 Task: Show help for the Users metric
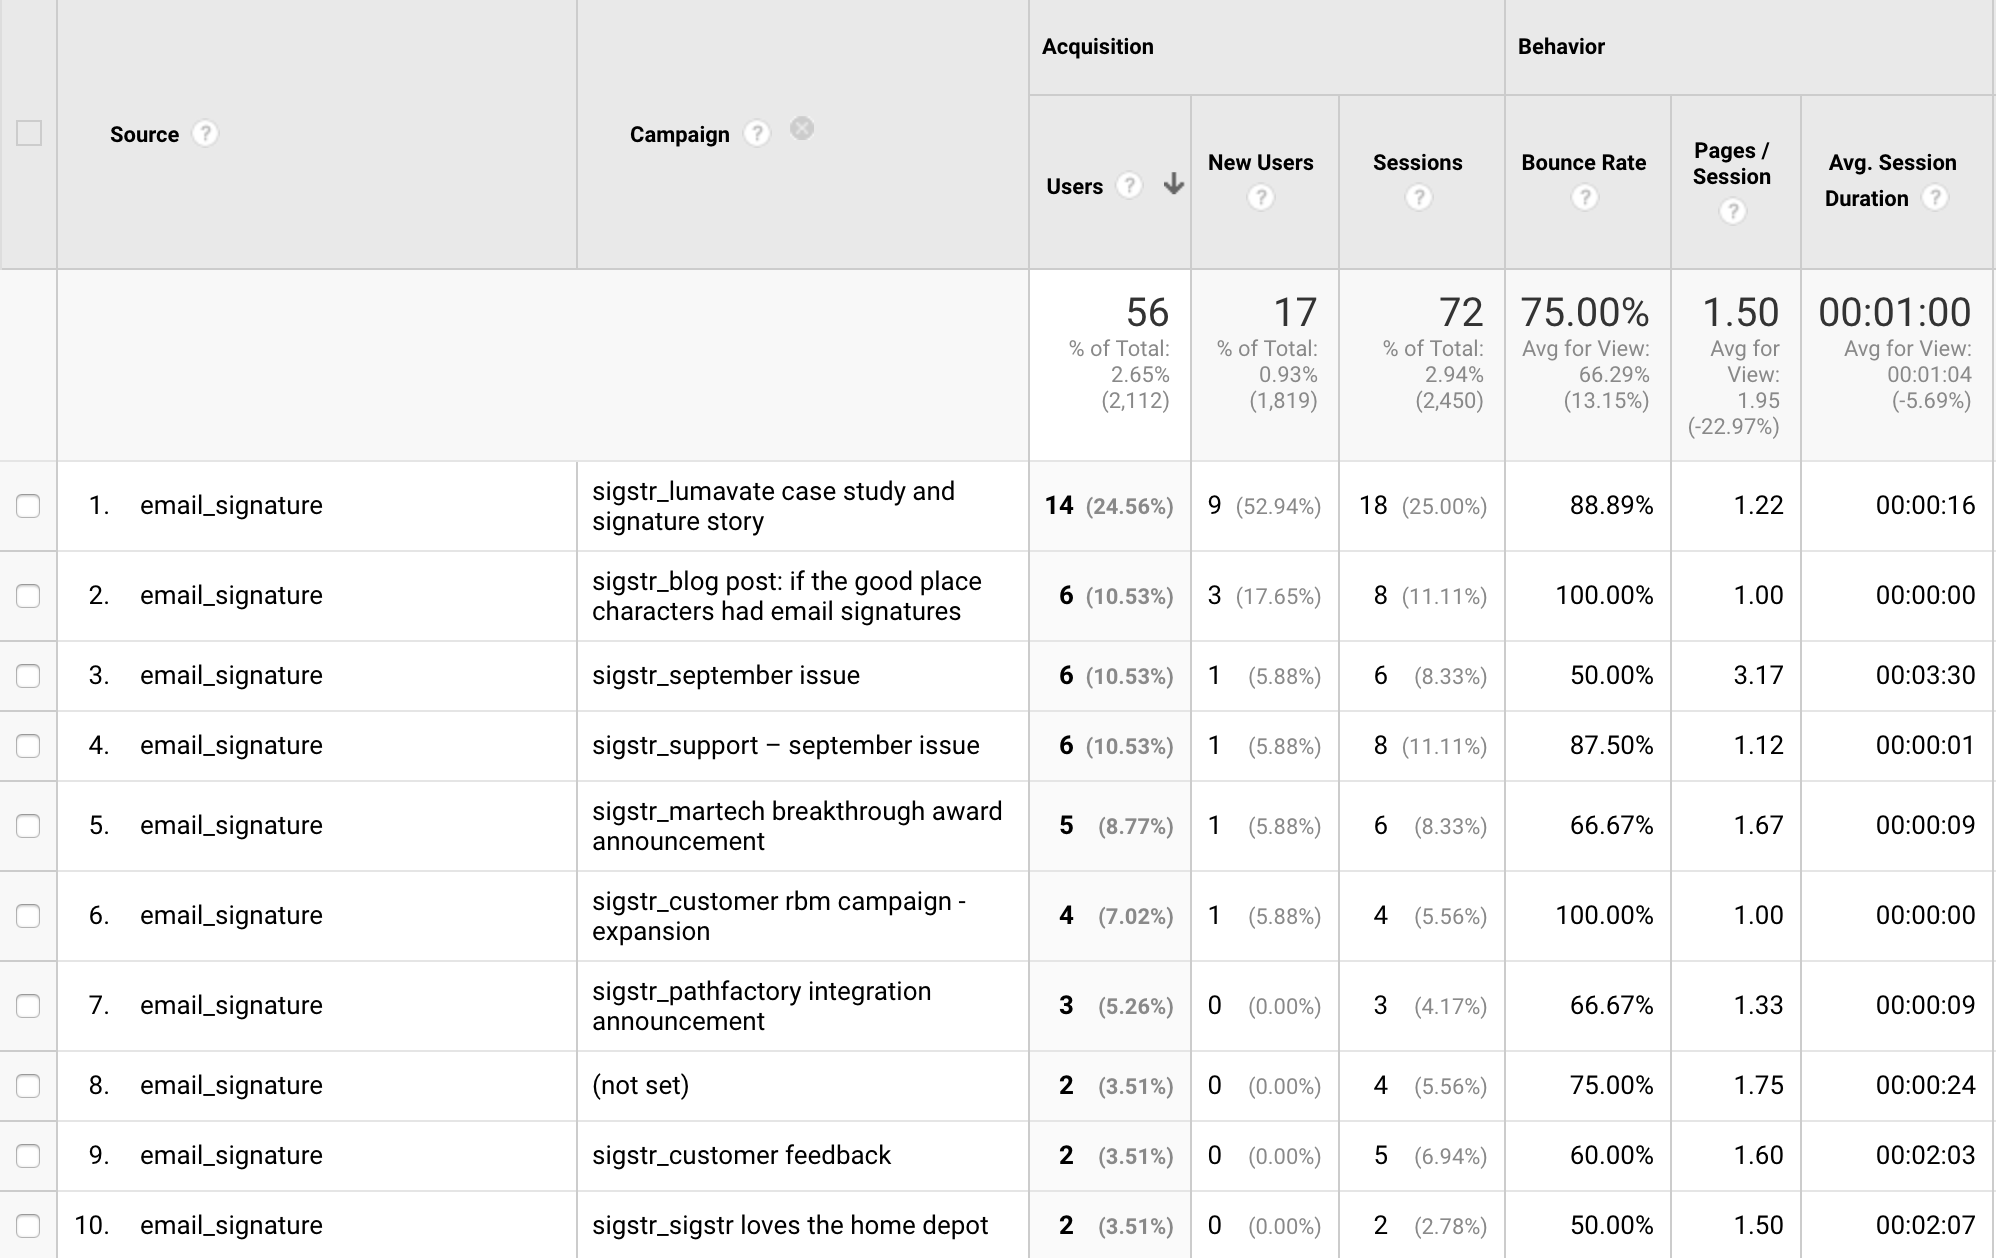pyautogui.click(x=1129, y=186)
